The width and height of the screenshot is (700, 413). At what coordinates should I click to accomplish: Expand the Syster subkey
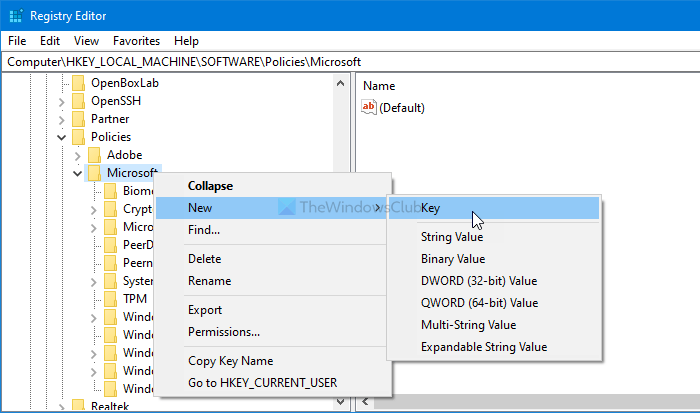pyautogui.click(x=94, y=282)
